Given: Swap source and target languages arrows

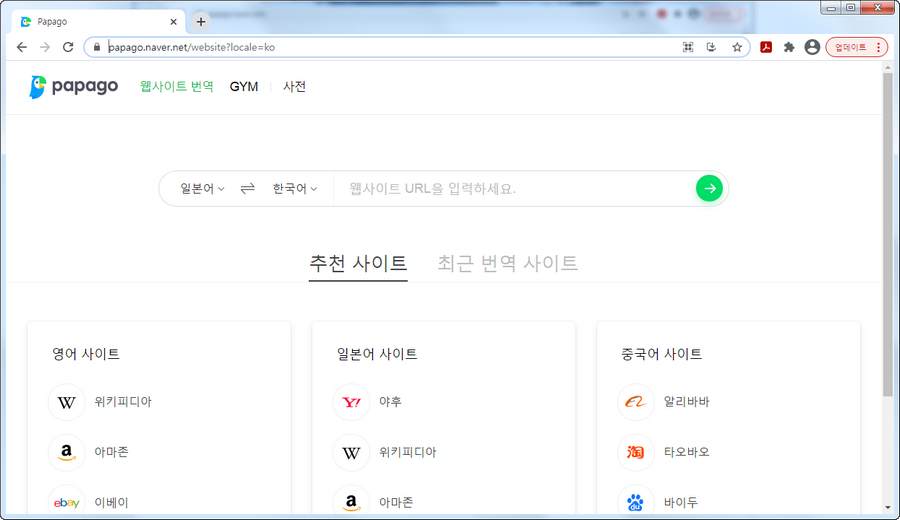Looking at the screenshot, I should coord(247,188).
